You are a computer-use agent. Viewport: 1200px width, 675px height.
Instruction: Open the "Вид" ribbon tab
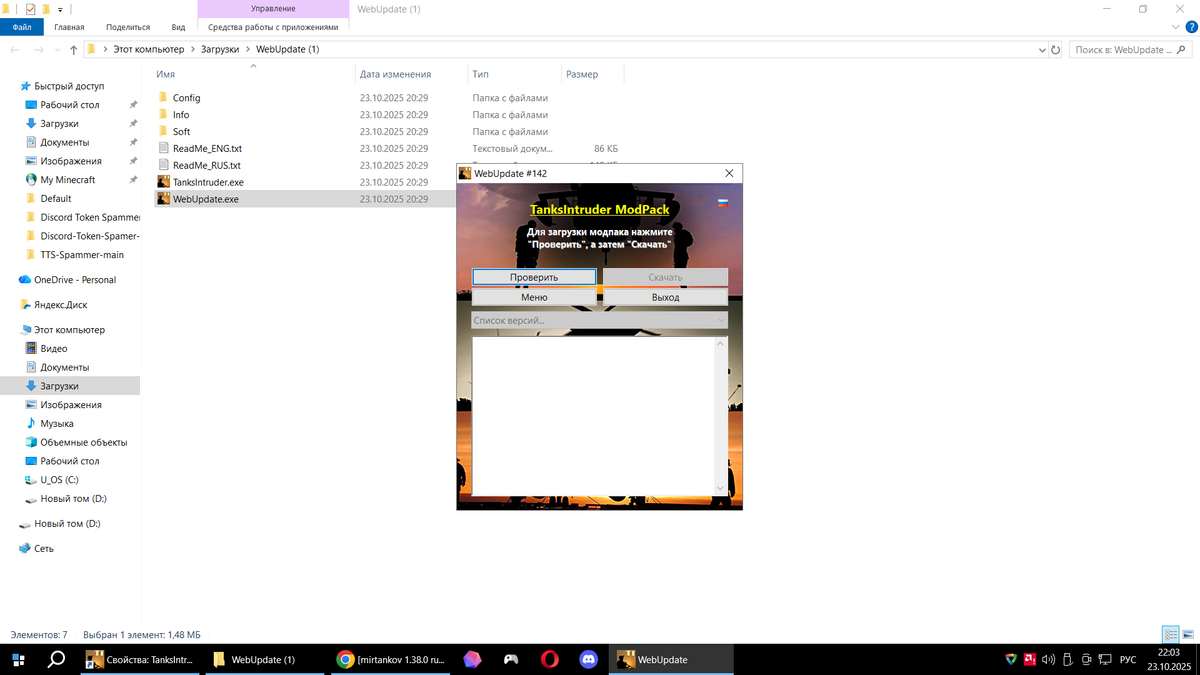[178, 27]
